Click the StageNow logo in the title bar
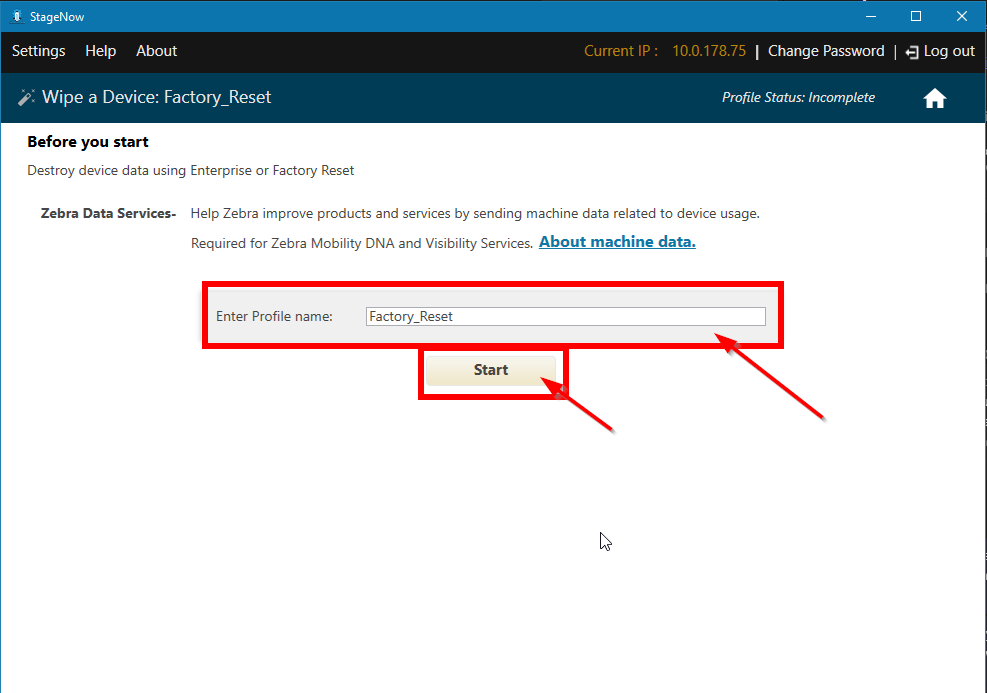 tap(18, 16)
